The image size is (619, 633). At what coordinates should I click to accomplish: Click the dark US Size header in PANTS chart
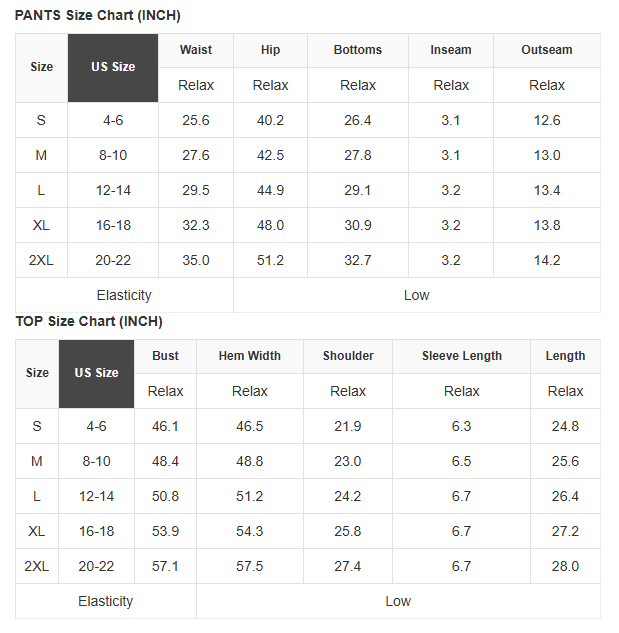click(x=113, y=68)
